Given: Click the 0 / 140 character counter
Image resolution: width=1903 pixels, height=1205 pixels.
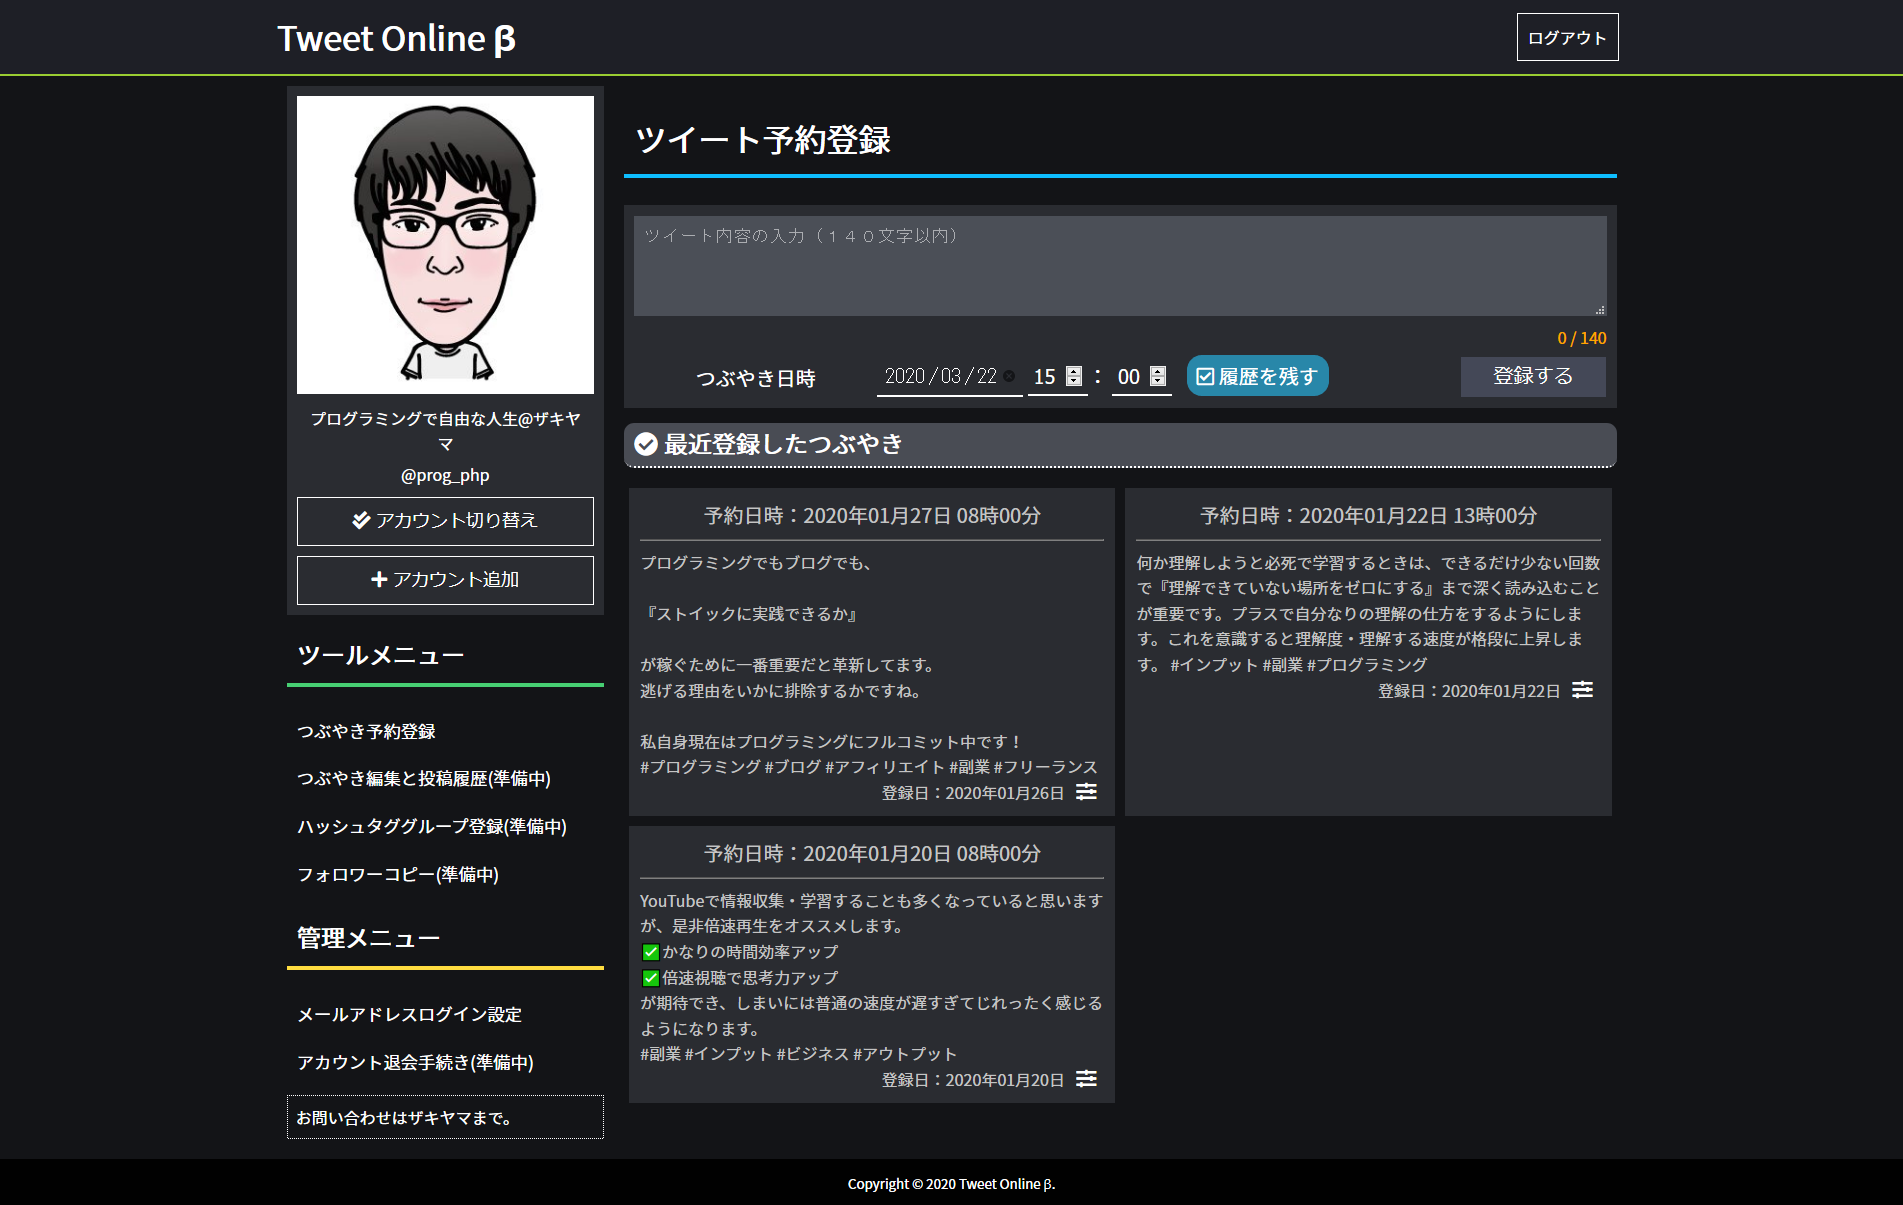Looking at the screenshot, I should tap(1581, 338).
